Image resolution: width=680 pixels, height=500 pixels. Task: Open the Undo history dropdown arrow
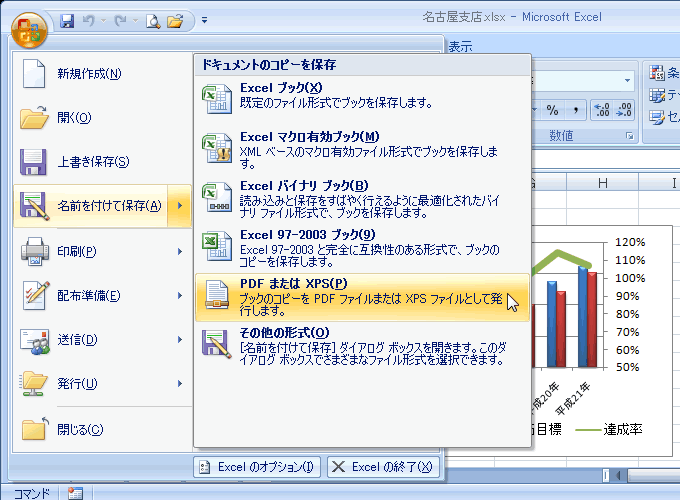tap(103, 20)
